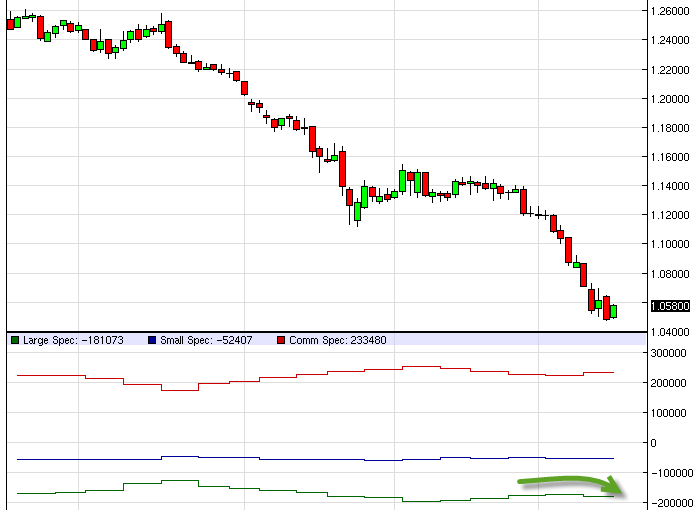Select the 'Comm Spec: 233480' legend text
Screen dimensions: 699x510
tap(338, 340)
